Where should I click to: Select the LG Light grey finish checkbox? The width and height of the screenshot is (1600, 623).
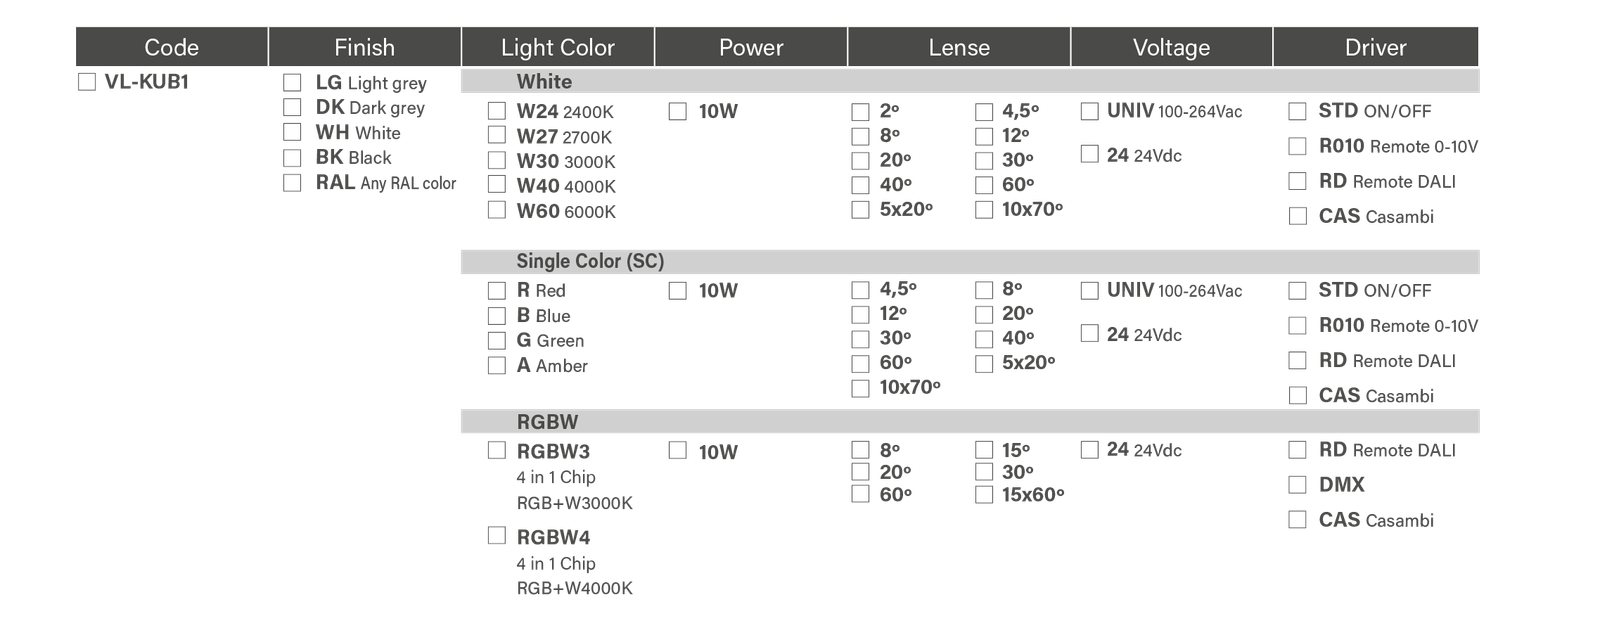coord(292,83)
